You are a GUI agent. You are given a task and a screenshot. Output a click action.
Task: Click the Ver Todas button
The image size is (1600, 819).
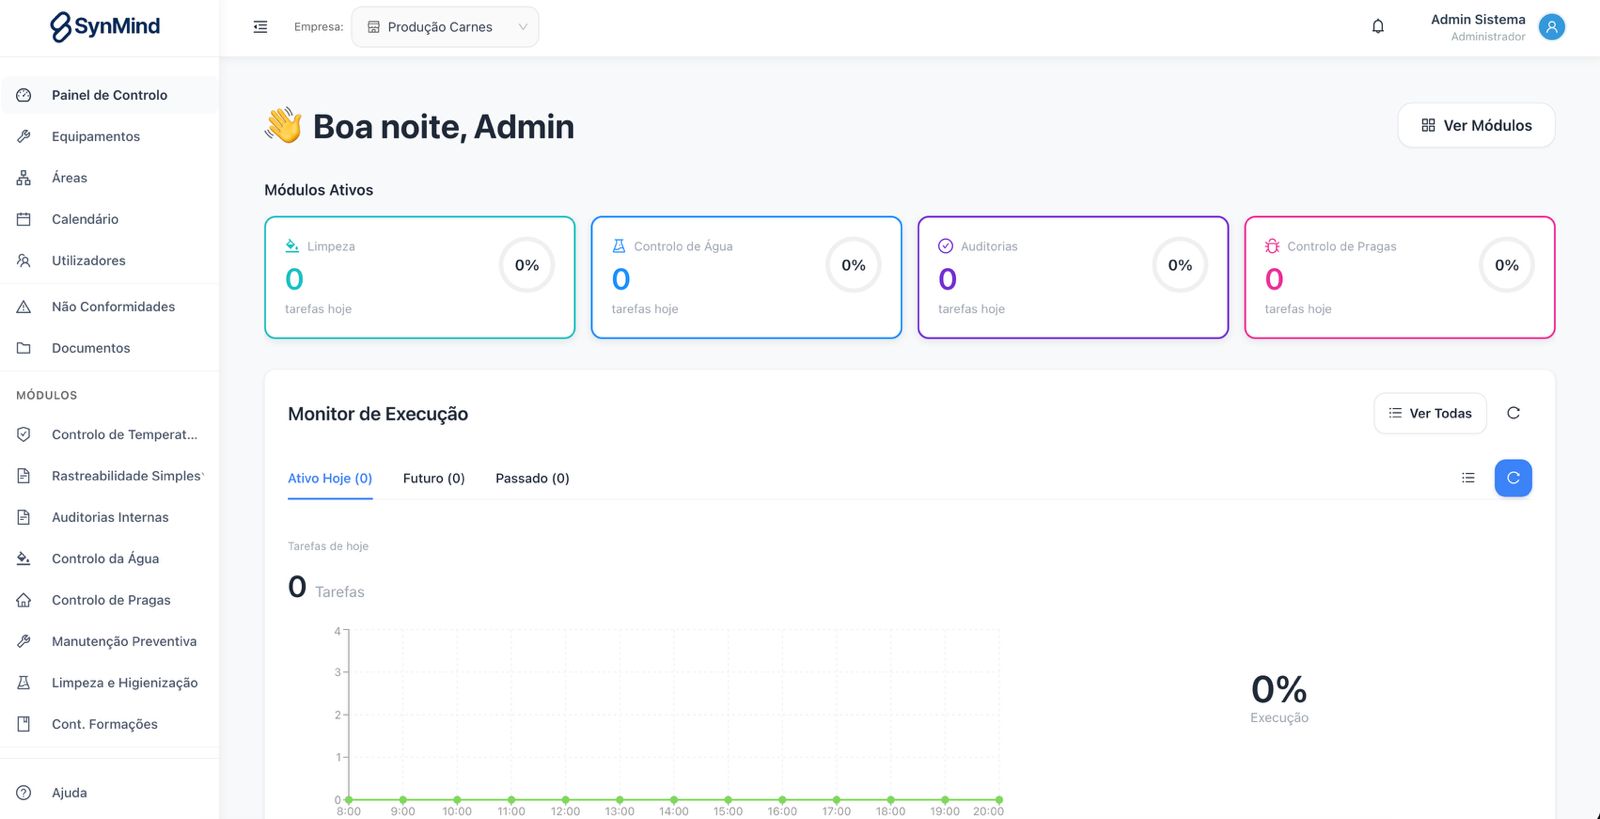click(x=1430, y=413)
